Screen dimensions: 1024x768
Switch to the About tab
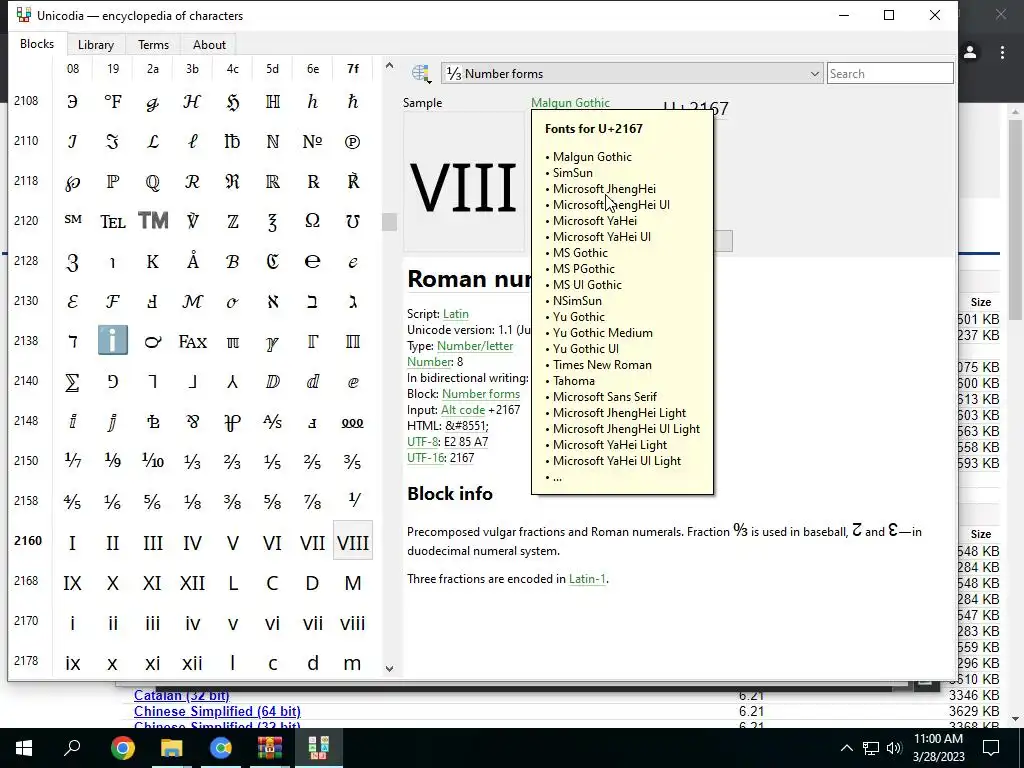[x=209, y=44]
